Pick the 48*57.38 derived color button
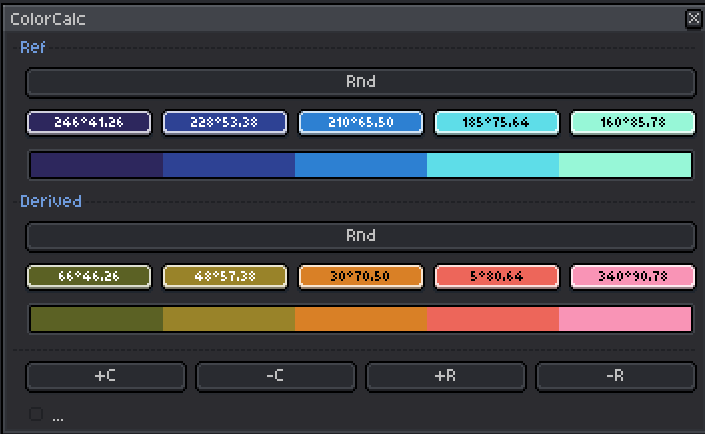This screenshot has height=434, width=705. [225, 276]
